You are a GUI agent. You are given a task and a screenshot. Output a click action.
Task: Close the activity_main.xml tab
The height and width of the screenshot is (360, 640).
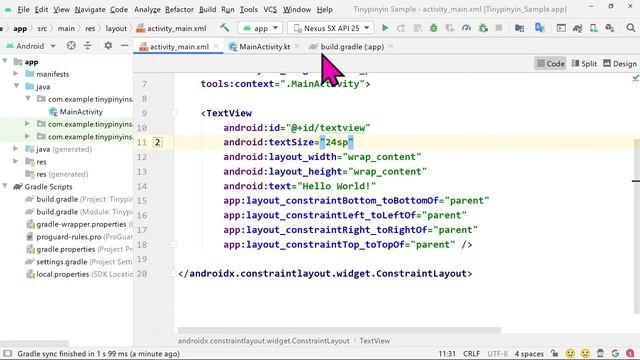tap(216, 46)
